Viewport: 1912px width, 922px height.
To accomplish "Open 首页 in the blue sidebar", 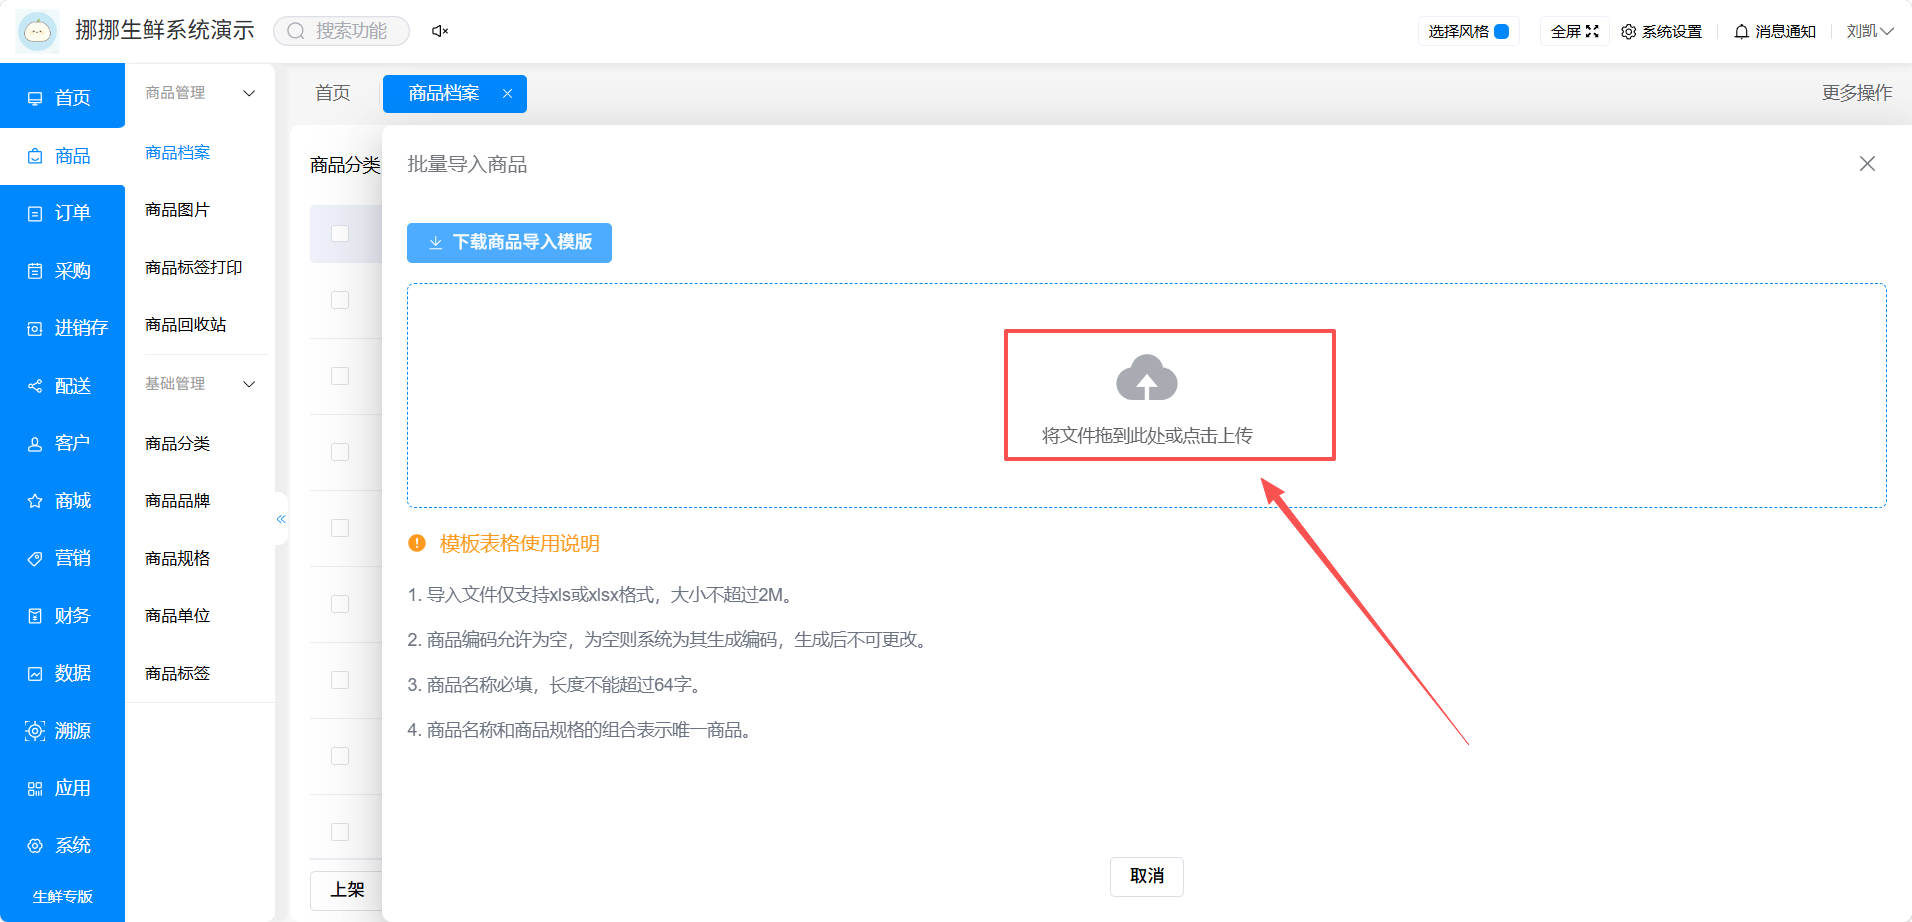I will (62, 97).
